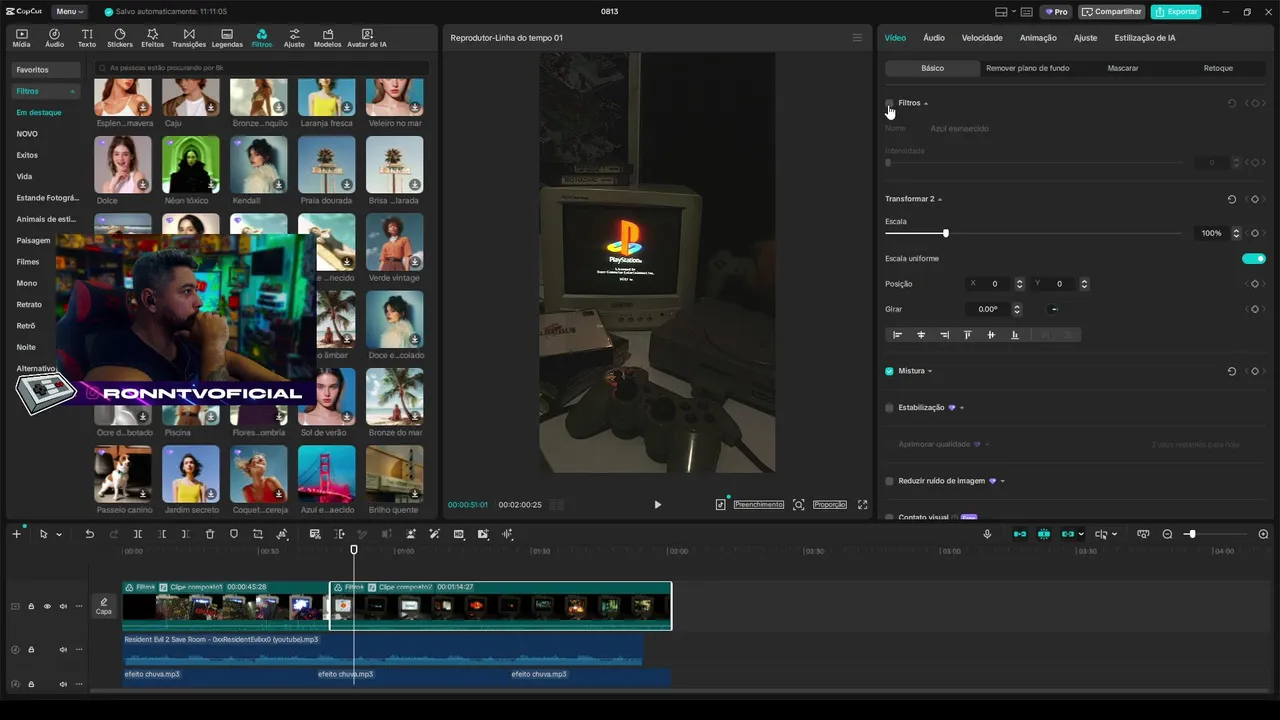Click the Exportar button
1280x720 pixels.
click(1176, 11)
